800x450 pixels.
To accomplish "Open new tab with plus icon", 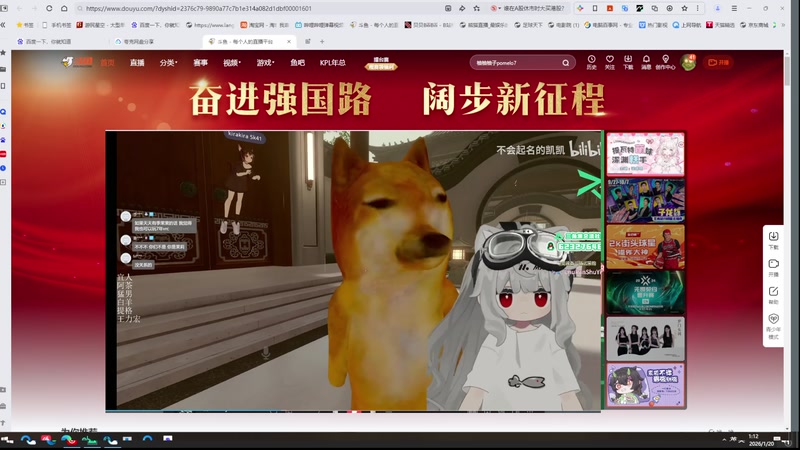I will click(322, 41).
